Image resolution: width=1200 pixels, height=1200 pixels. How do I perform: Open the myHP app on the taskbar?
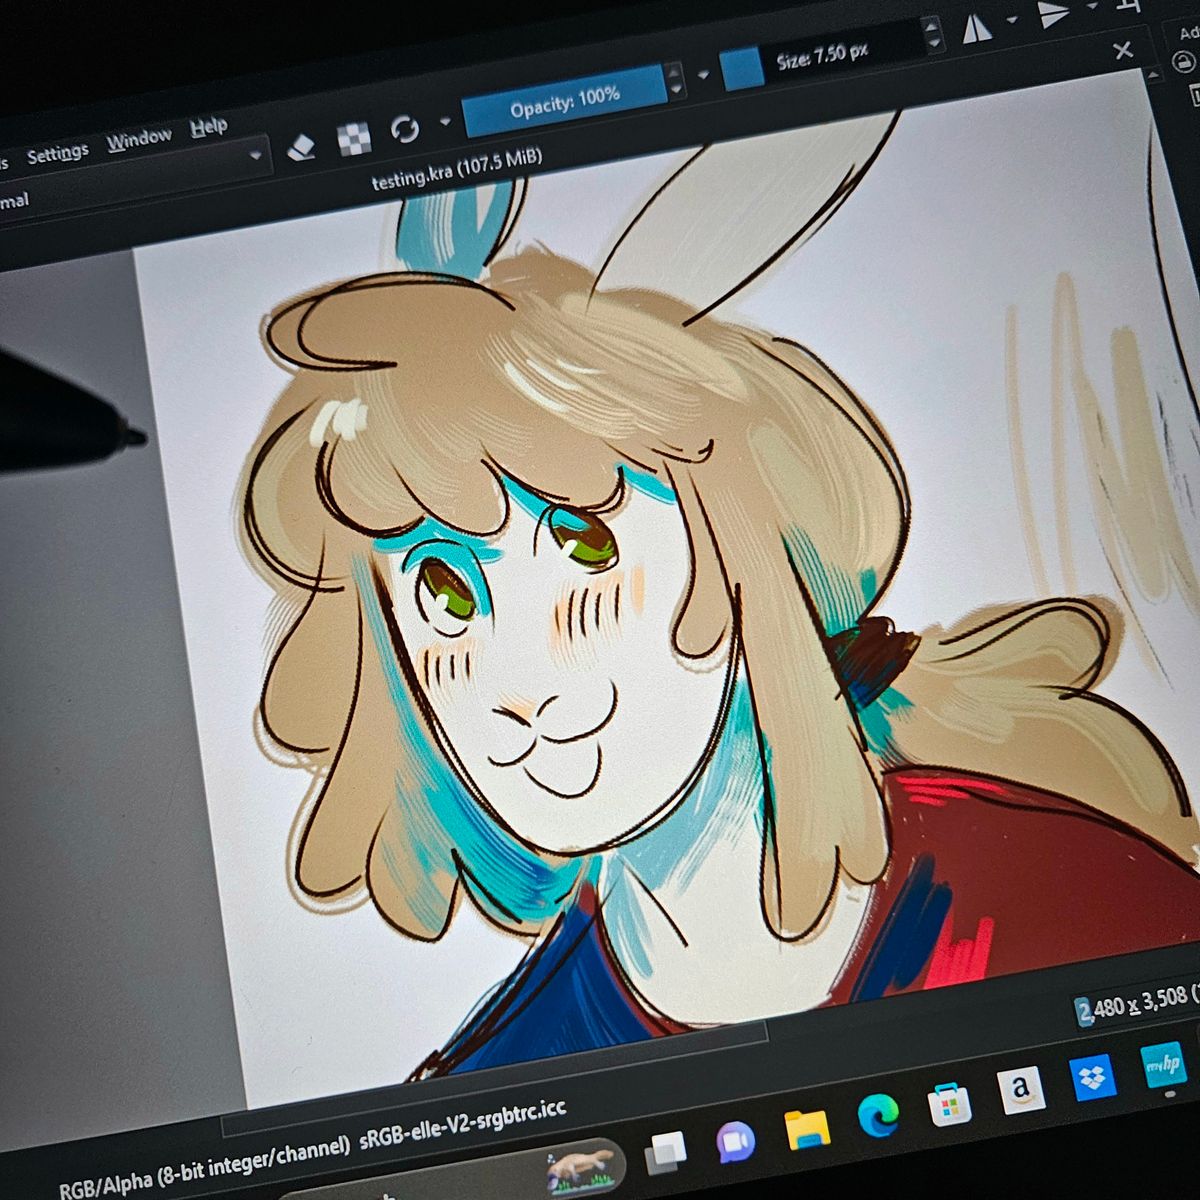[x=1164, y=1067]
